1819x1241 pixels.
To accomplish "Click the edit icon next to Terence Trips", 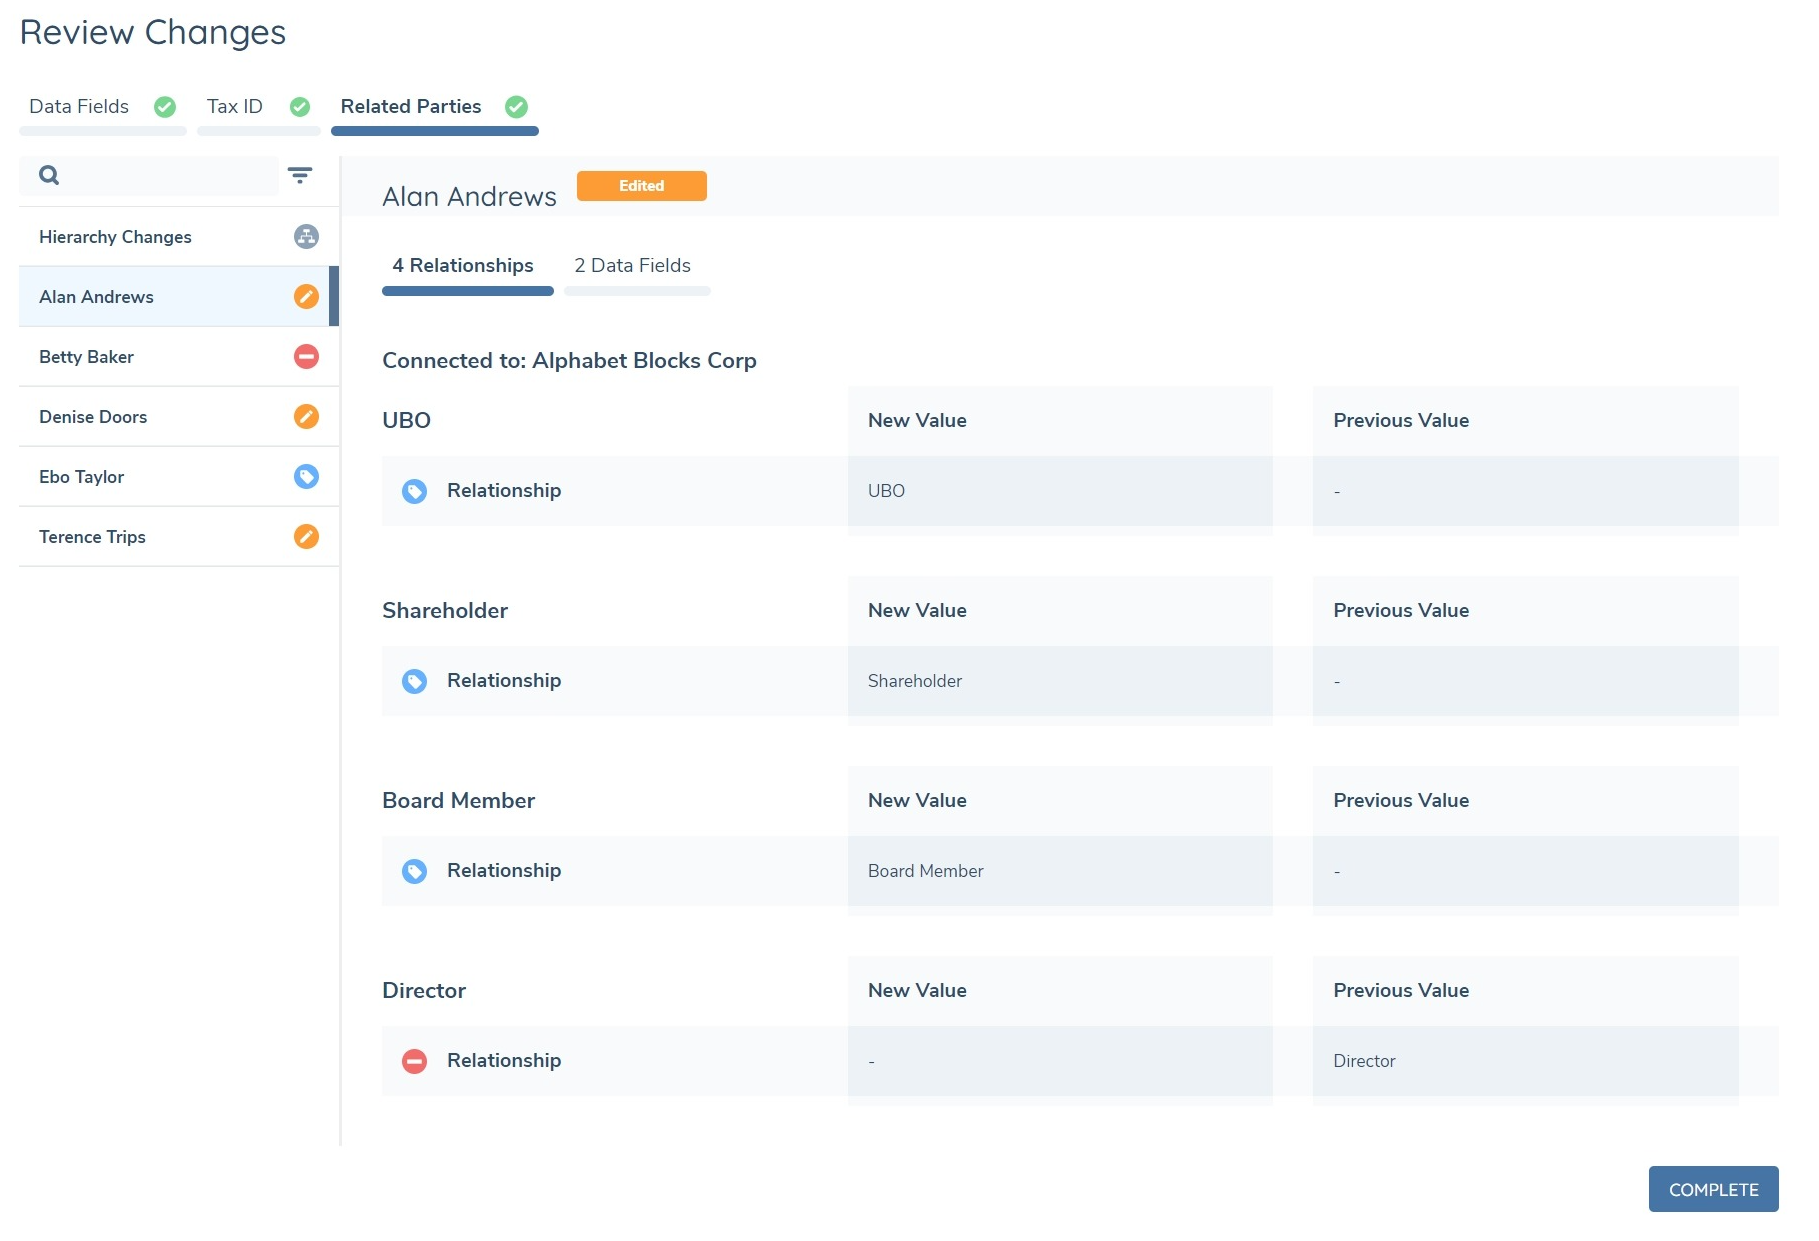I will pos(306,536).
